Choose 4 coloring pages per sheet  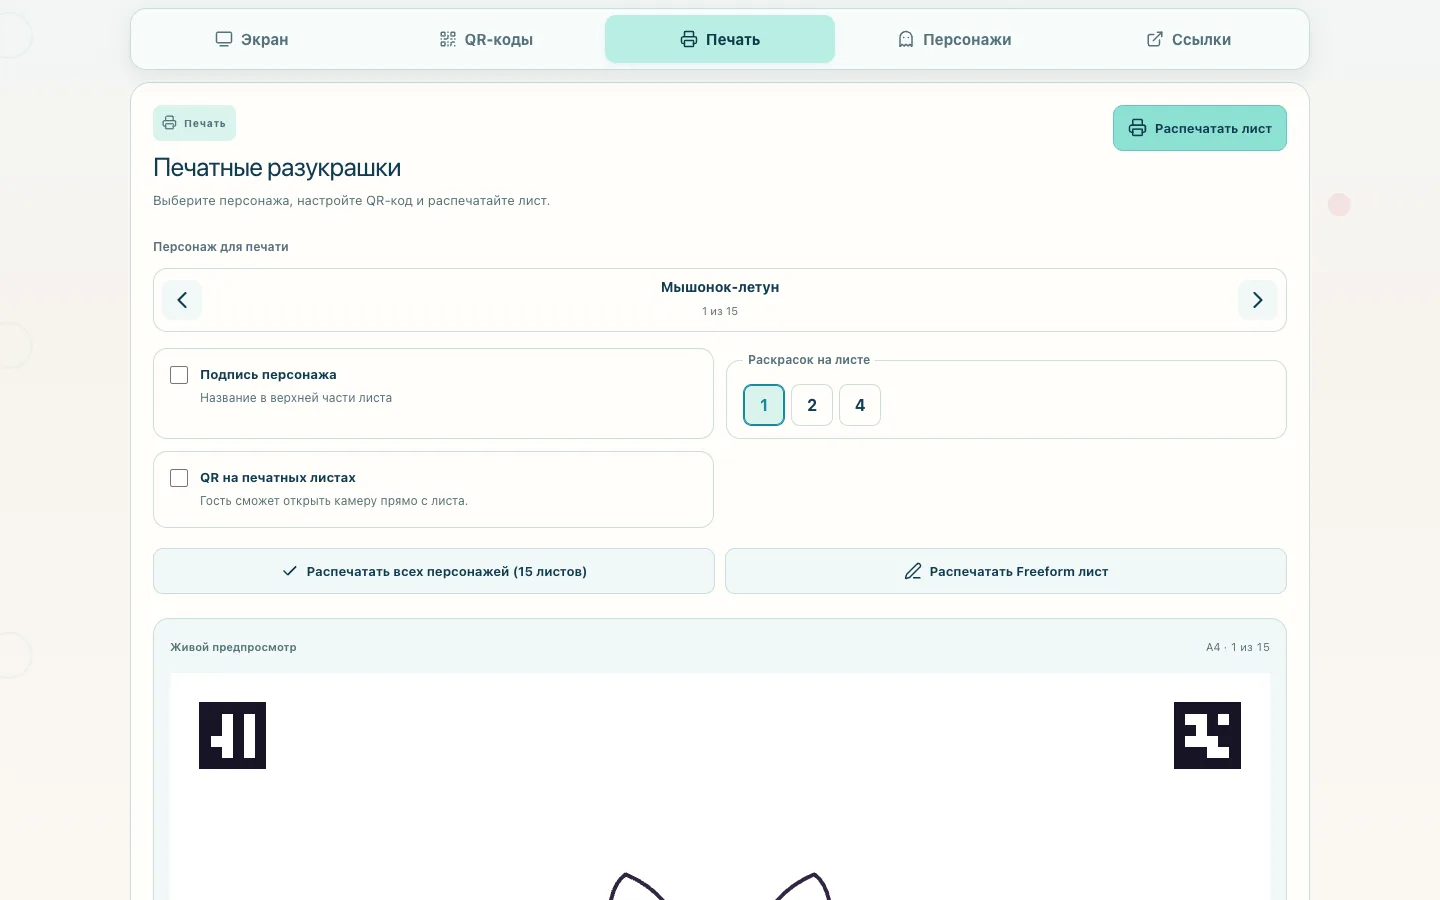tap(860, 405)
